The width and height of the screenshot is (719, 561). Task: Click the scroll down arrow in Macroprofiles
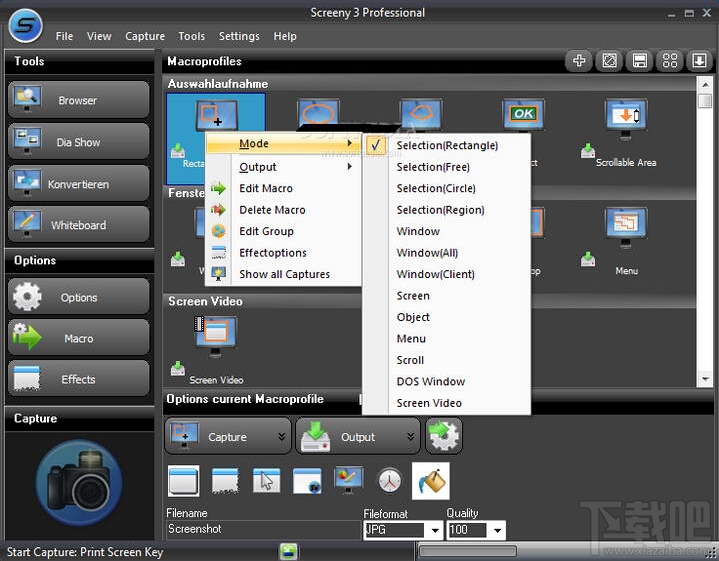[x=705, y=379]
